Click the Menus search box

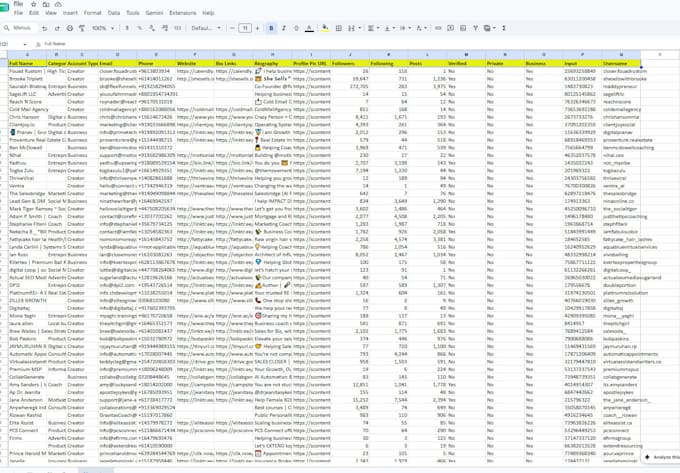[18, 28]
